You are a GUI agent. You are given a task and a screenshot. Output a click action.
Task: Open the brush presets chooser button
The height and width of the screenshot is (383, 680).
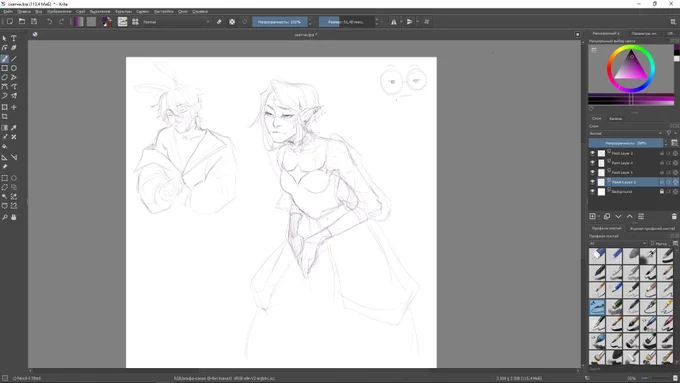coord(135,22)
